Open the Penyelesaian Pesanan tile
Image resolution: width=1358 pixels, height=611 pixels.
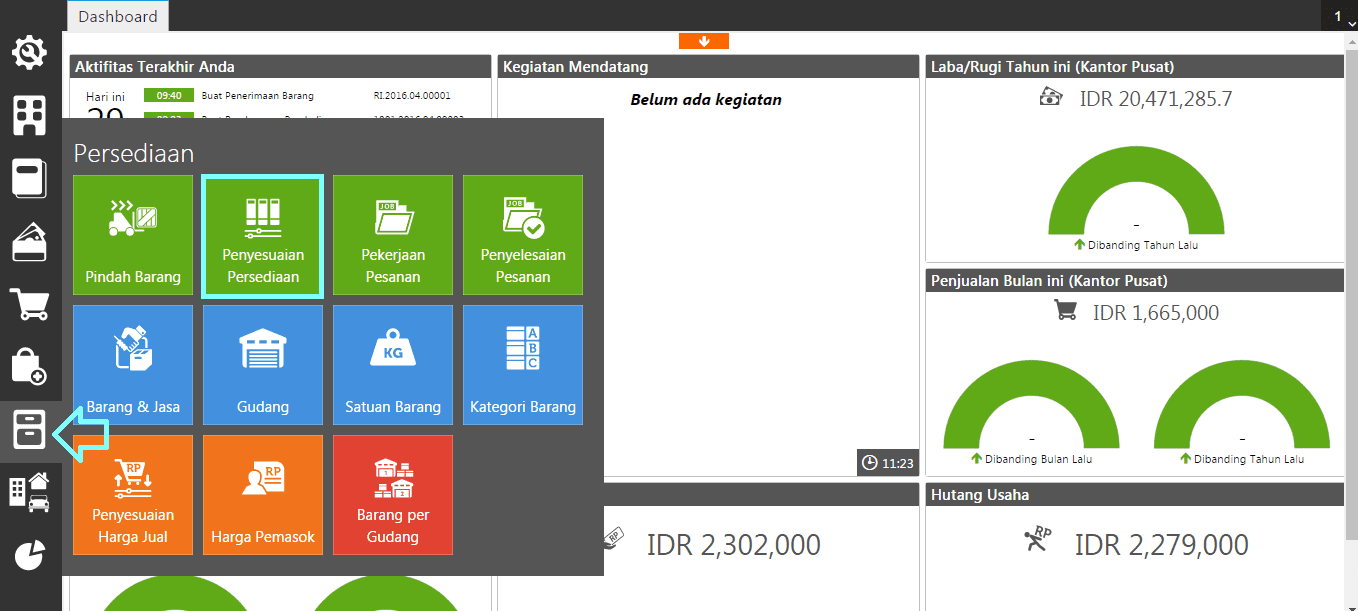[523, 236]
